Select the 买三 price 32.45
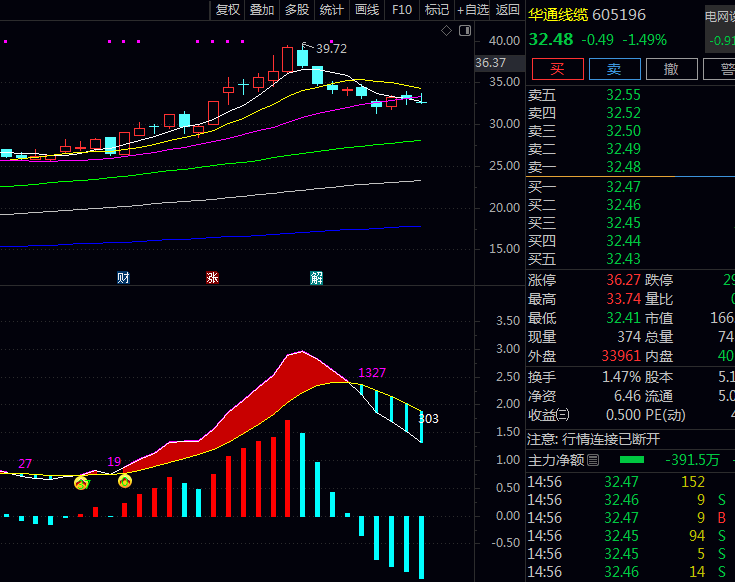 [x=623, y=223]
